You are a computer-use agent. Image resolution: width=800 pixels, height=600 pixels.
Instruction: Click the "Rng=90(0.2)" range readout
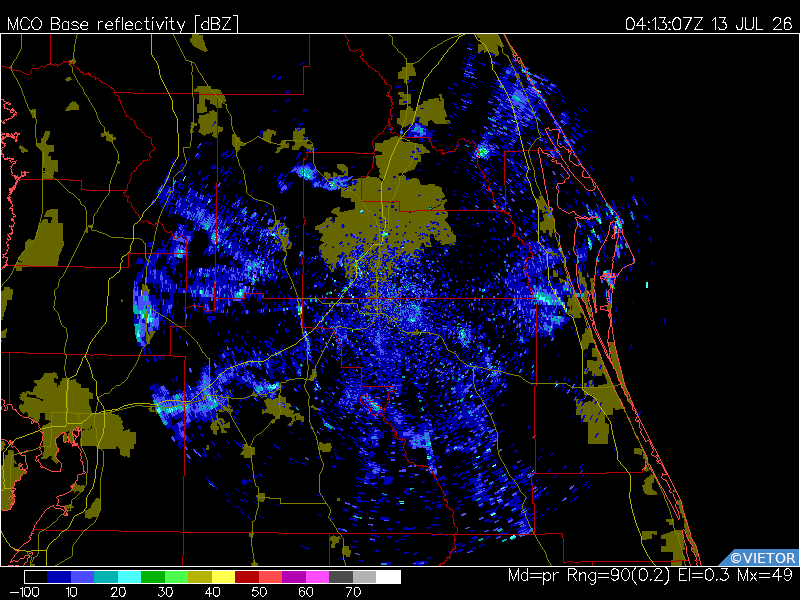(x=618, y=576)
